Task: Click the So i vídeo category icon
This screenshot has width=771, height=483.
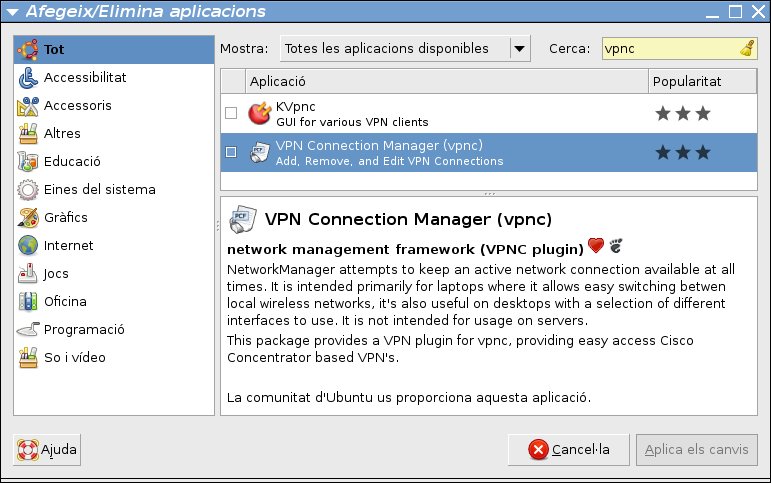Action: click(x=28, y=358)
